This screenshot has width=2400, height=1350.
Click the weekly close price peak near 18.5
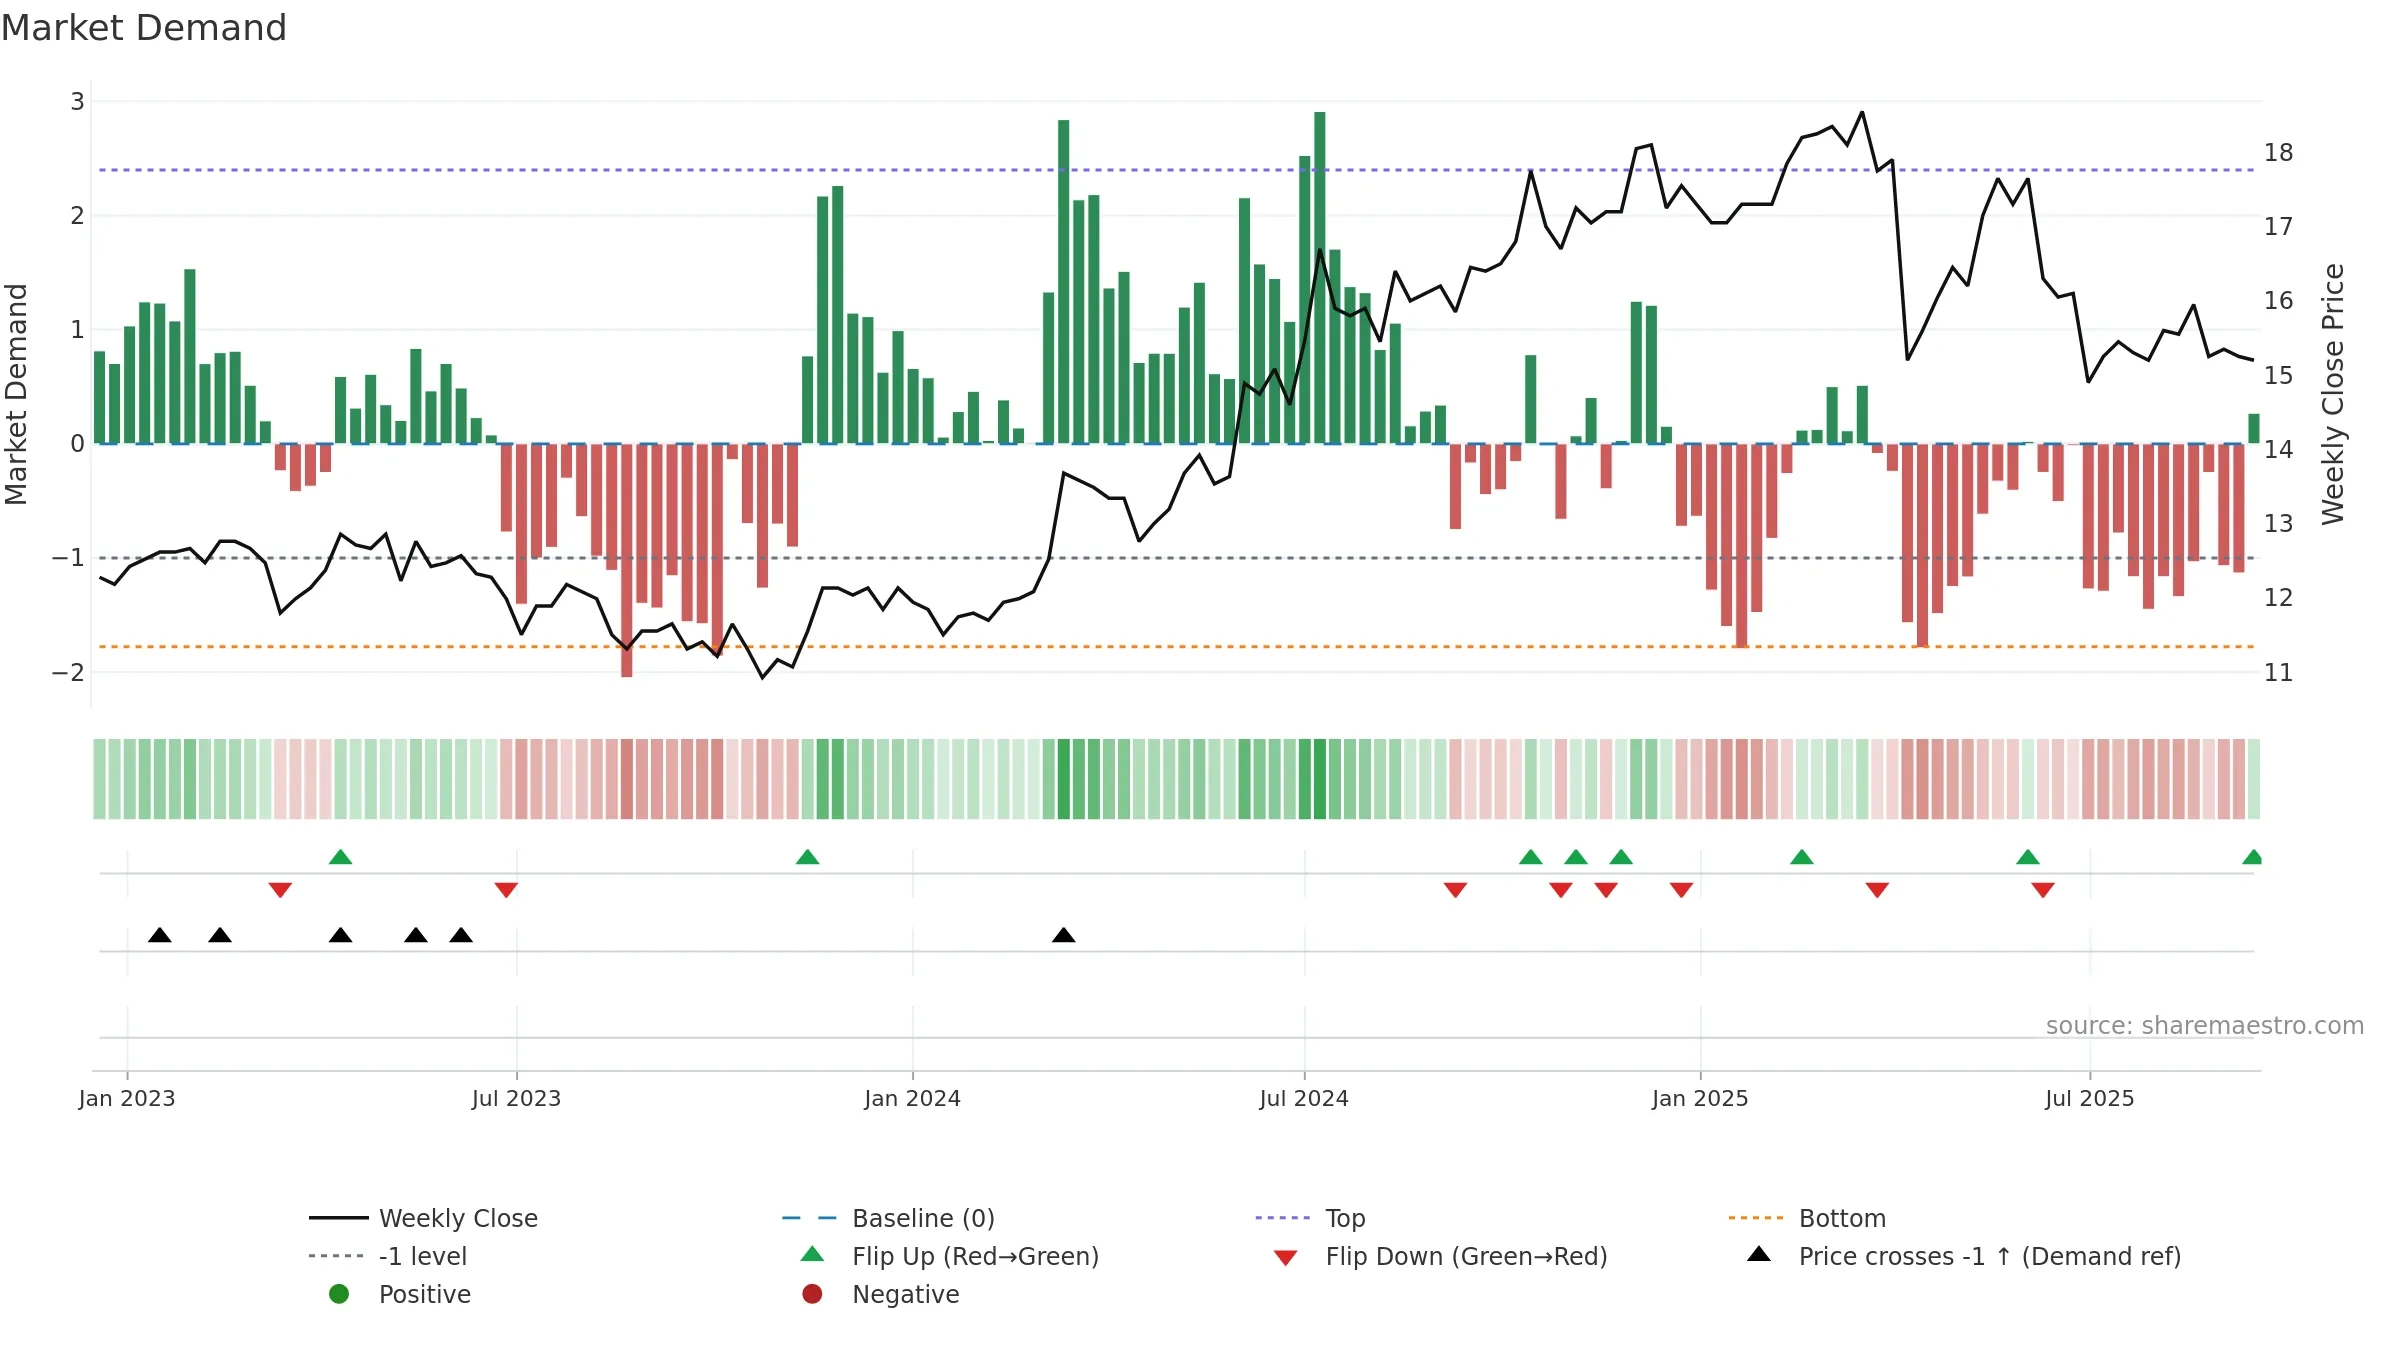click(1862, 113)
